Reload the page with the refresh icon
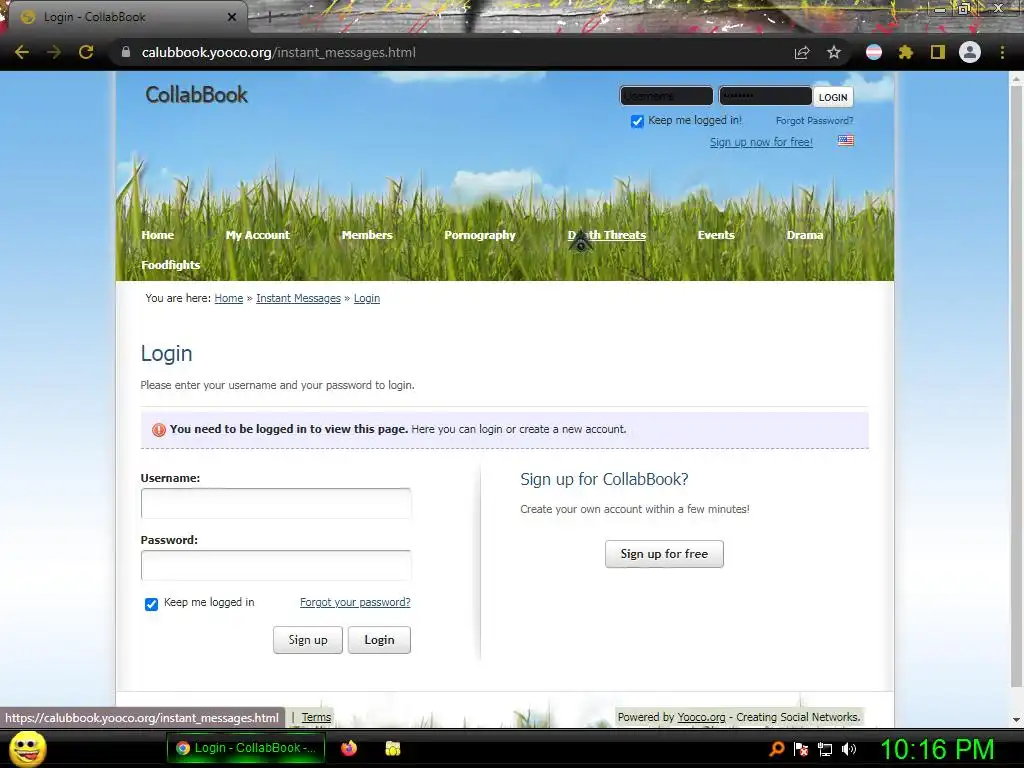1024x768 pixels. point(86,52)
